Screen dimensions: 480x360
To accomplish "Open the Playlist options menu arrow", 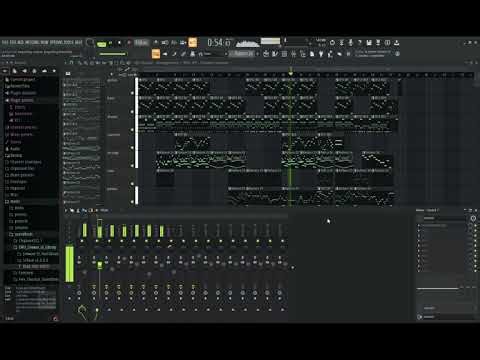I will point(66,62).
